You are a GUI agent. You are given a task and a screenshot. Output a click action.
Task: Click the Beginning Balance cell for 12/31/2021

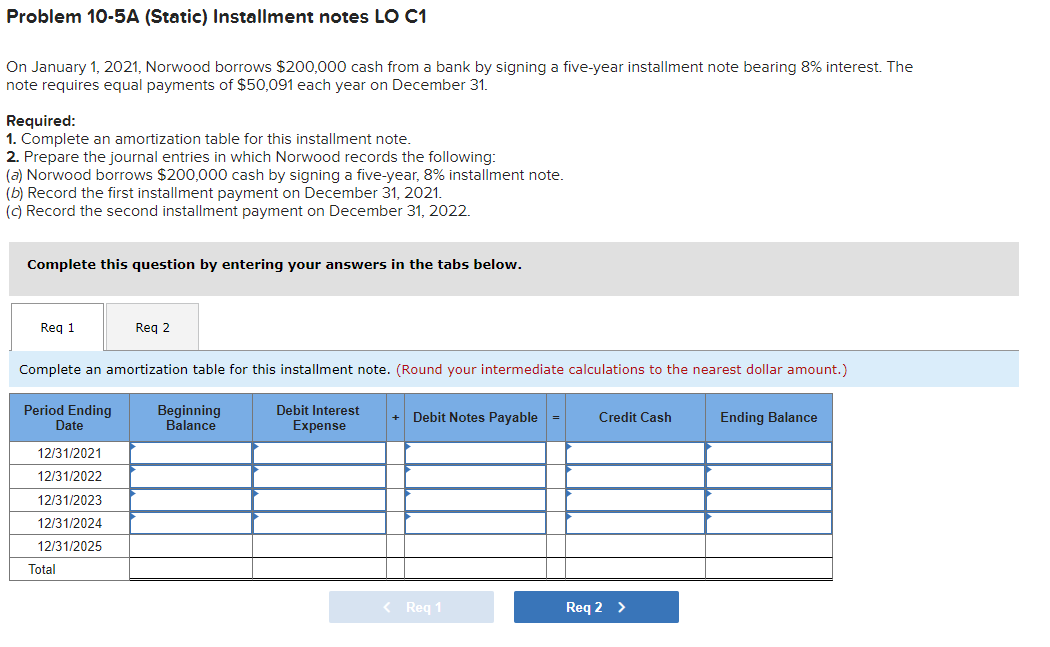click(190, 452)
